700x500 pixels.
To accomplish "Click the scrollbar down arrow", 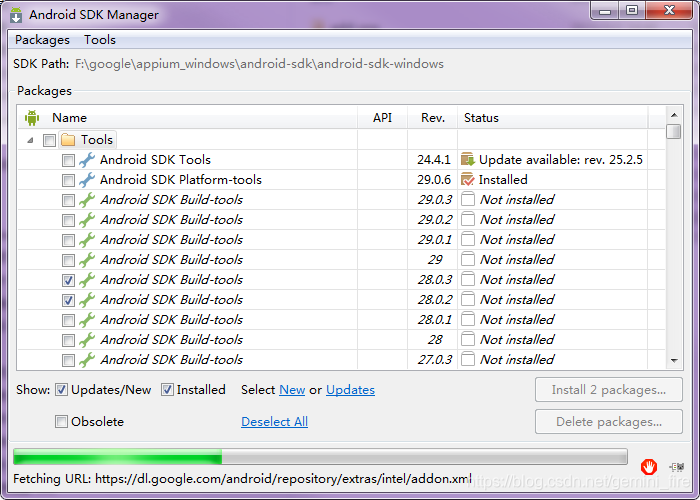I will [x=674, y=361].
